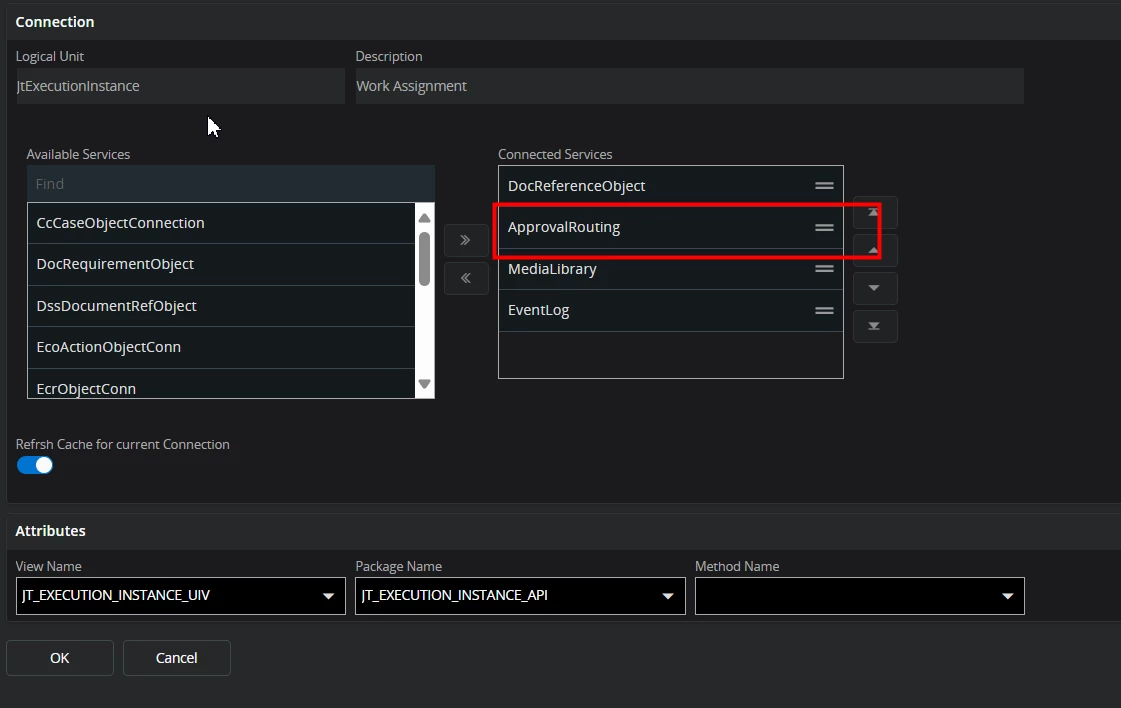
Task: Click the Cancel button
Action: [177, 658]
